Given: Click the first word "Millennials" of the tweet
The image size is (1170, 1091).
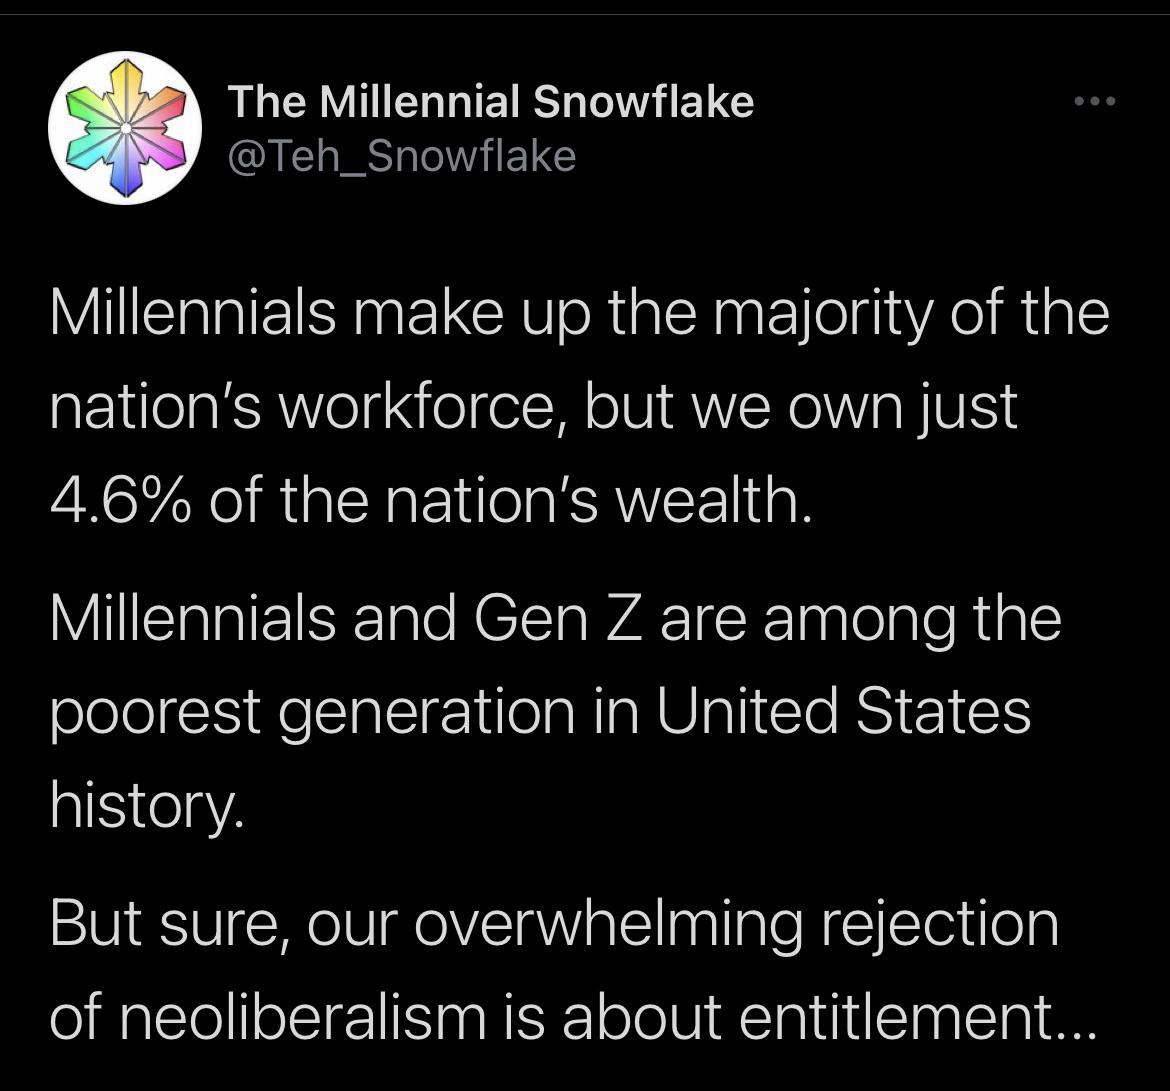Looking at the screenshot, I should pyautogui.click(x=193, y=312).
